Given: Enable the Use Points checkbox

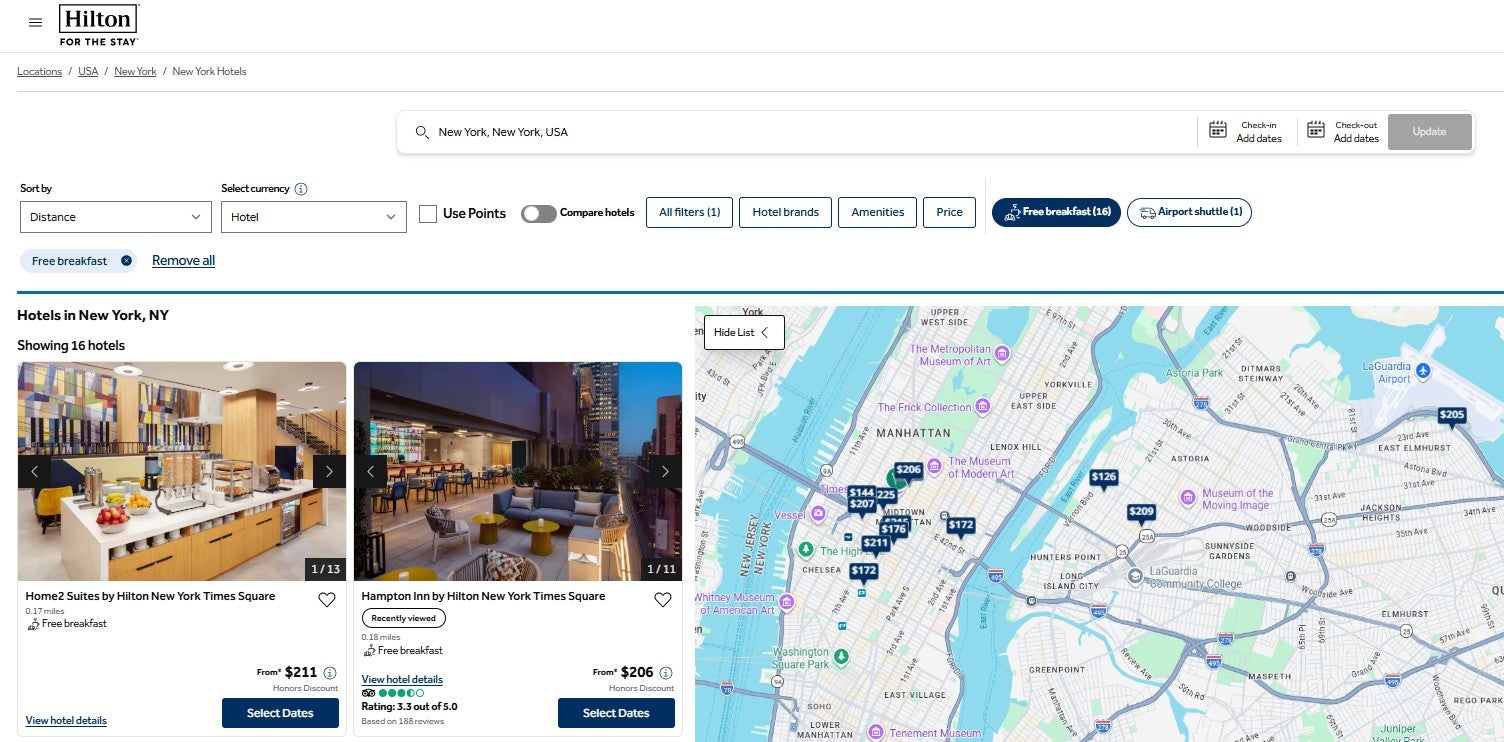Looking at the screenshot, I should pyautogui.click(x=428, y=213).
